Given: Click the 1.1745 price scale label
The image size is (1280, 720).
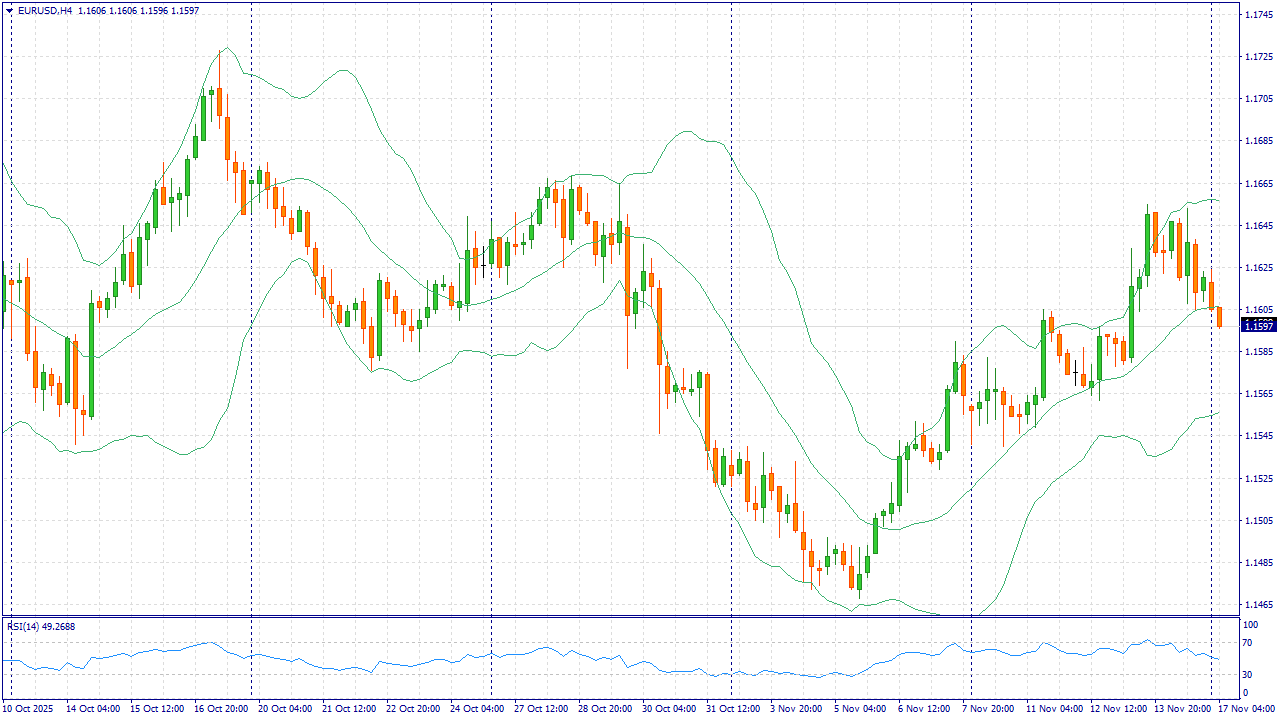Looking at the screenshot, I should (1257, 14).
